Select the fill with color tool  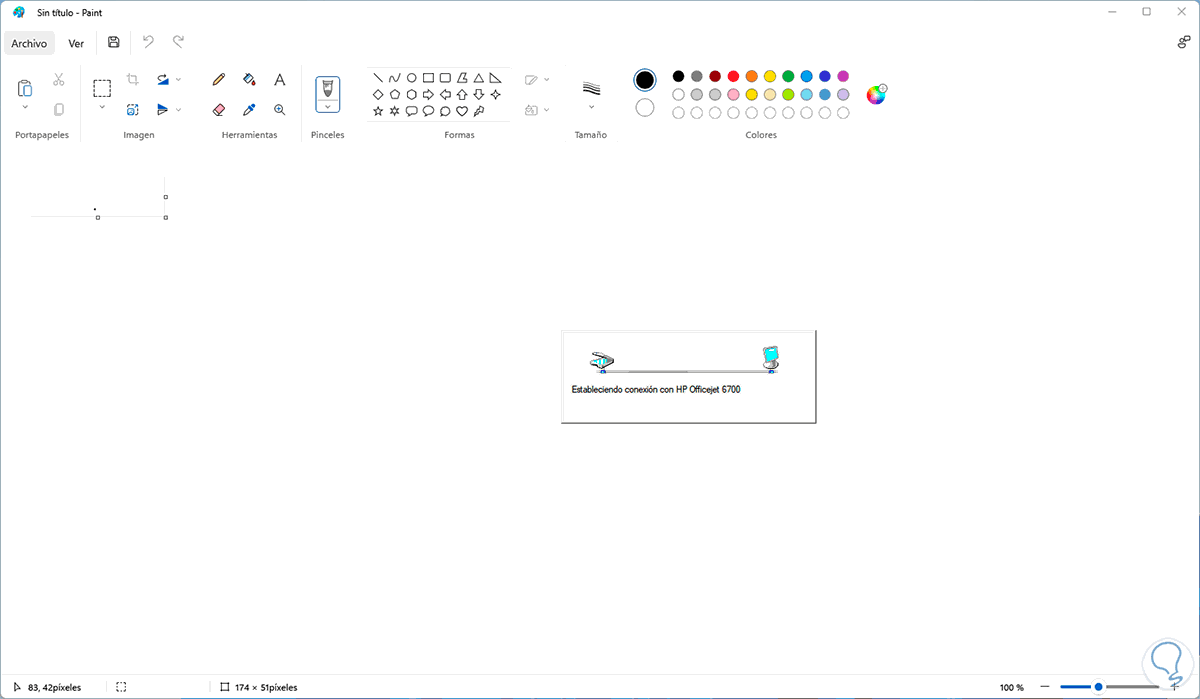click(x=247, y=80)
